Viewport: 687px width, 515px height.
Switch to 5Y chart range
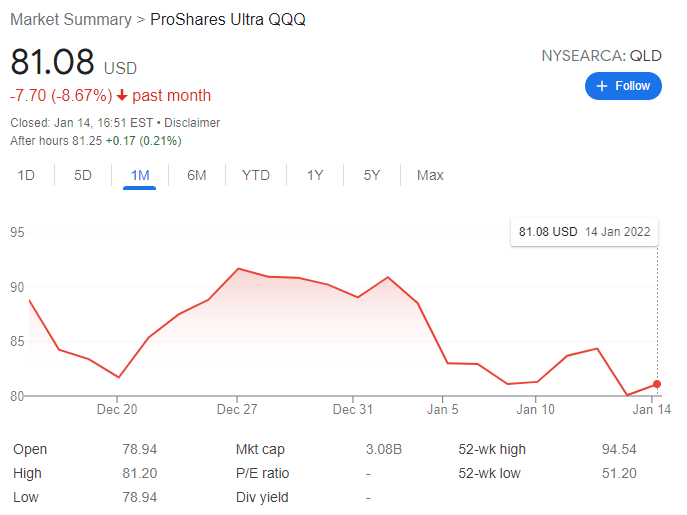[x=372, y=175]
